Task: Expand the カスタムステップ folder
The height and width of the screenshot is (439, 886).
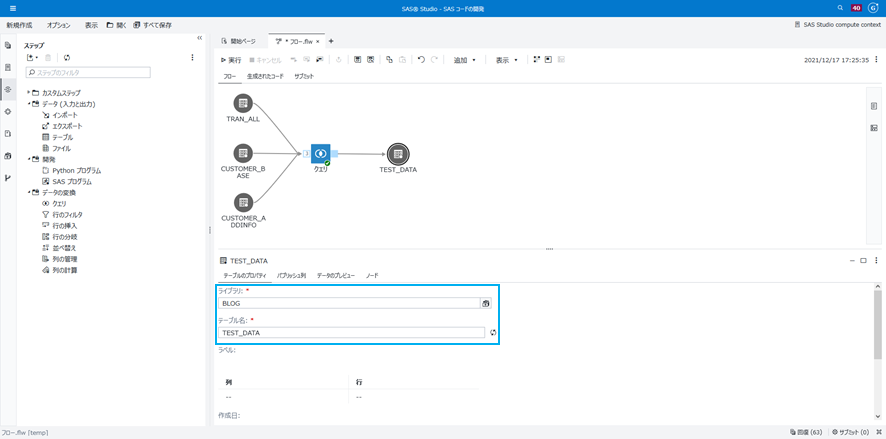Action: tap(28, 93)
